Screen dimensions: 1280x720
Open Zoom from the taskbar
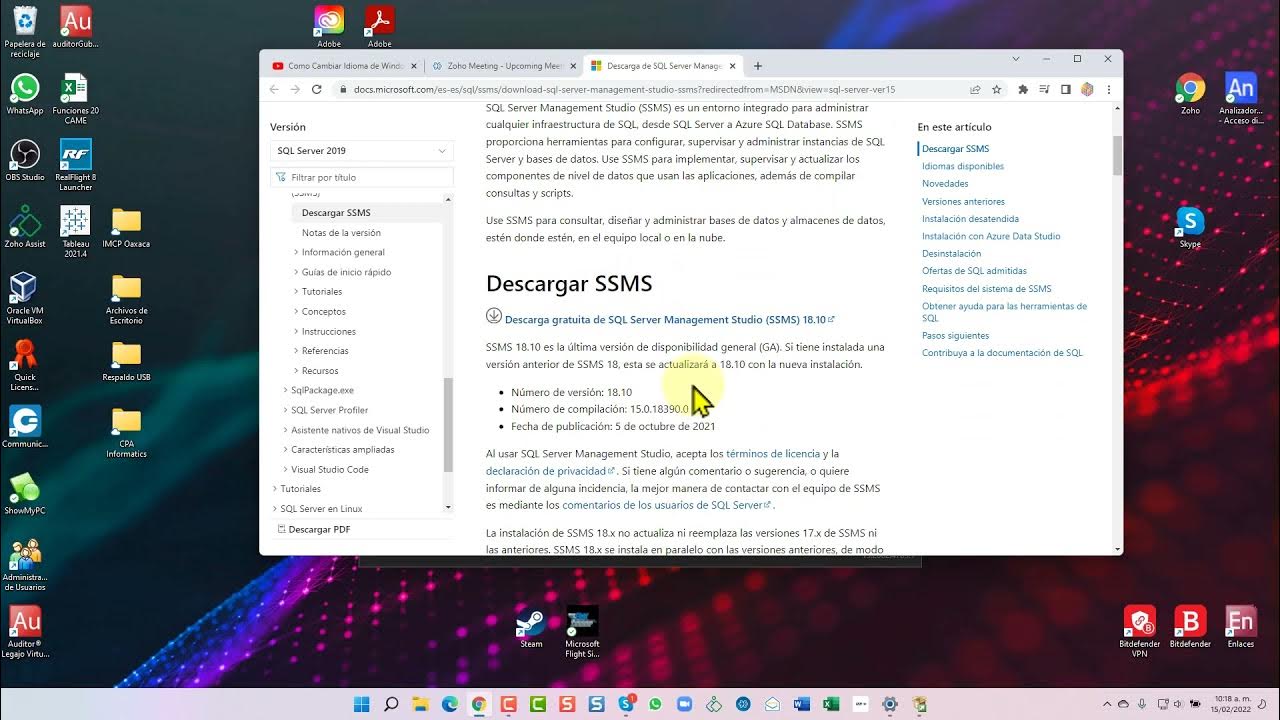tap(684, 704)
